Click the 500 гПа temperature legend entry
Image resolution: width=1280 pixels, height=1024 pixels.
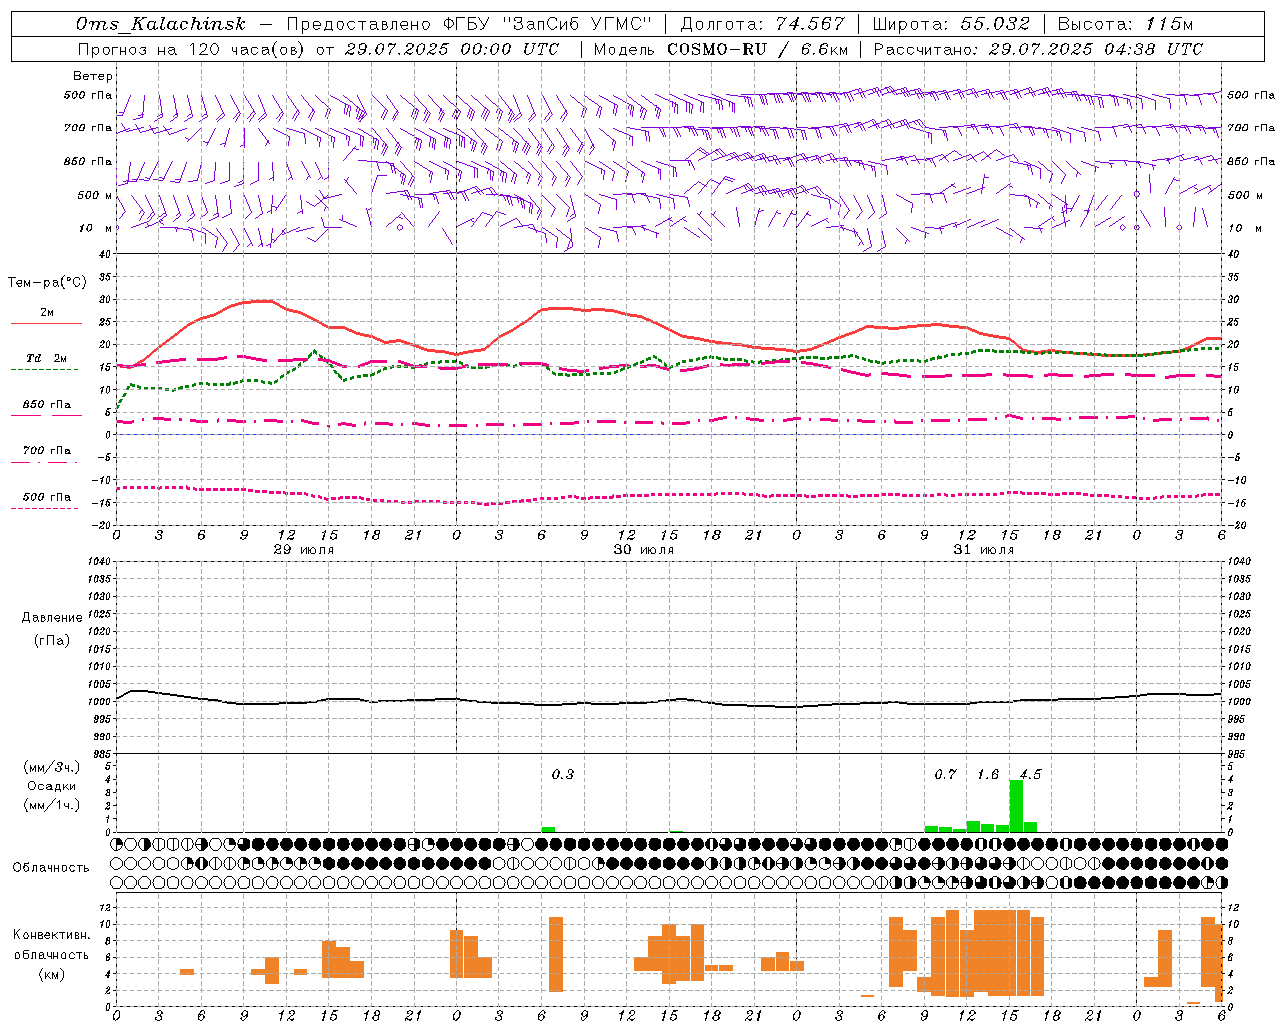pyautogui.click(x=47, y=497)
